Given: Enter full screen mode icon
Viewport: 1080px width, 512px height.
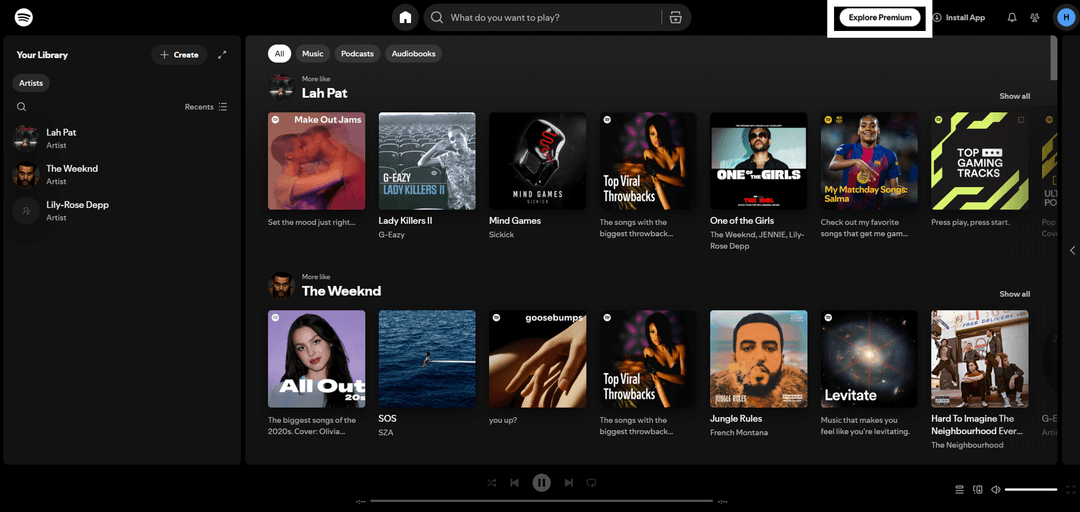Looking at the screenshot, I should tap(1070, 489).
